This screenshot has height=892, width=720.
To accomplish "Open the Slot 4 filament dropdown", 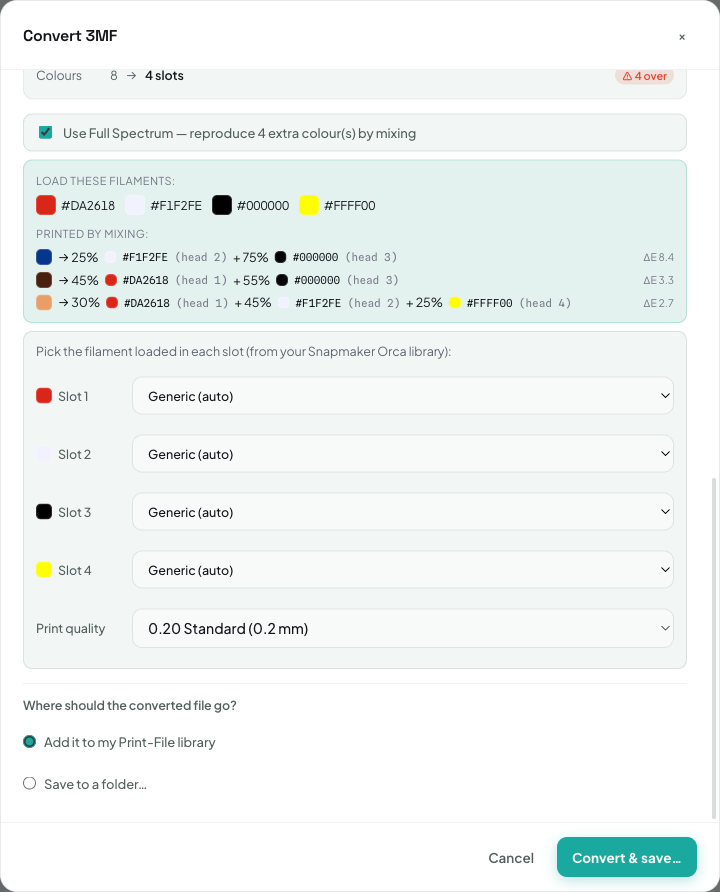I will point(403,569).
